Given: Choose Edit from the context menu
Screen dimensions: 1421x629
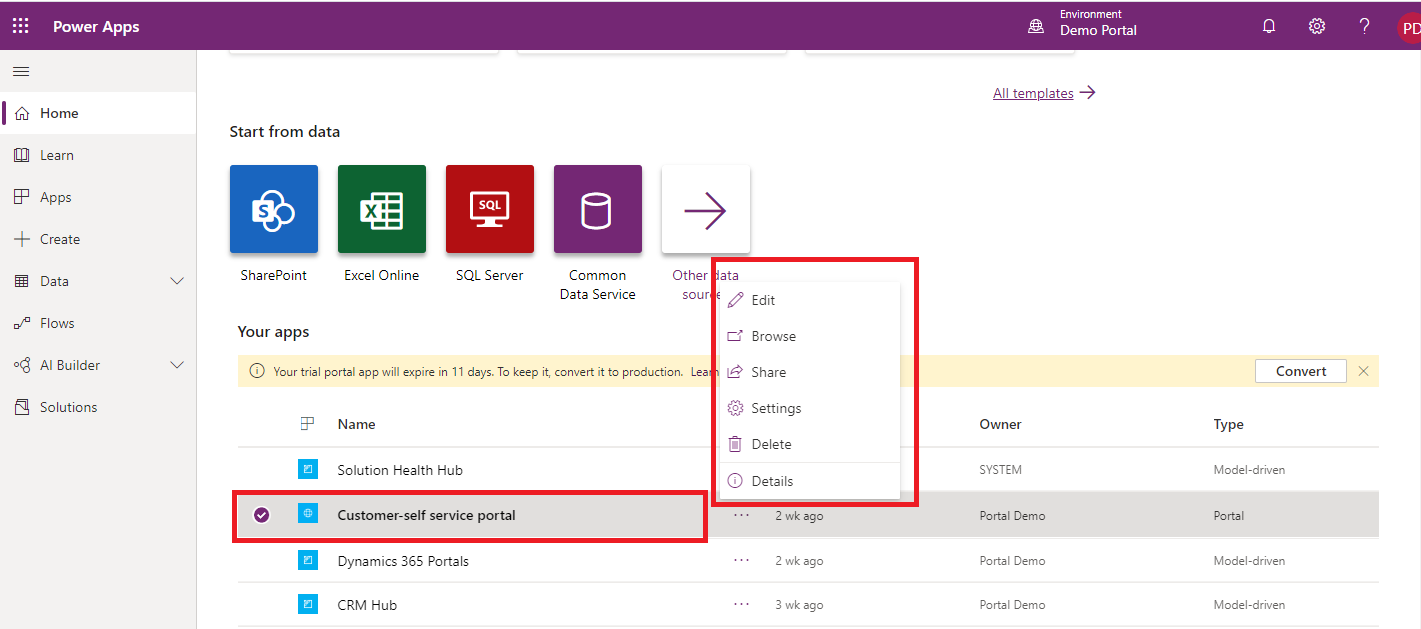Looking at the screenshot, I should (x=763, y=300).
